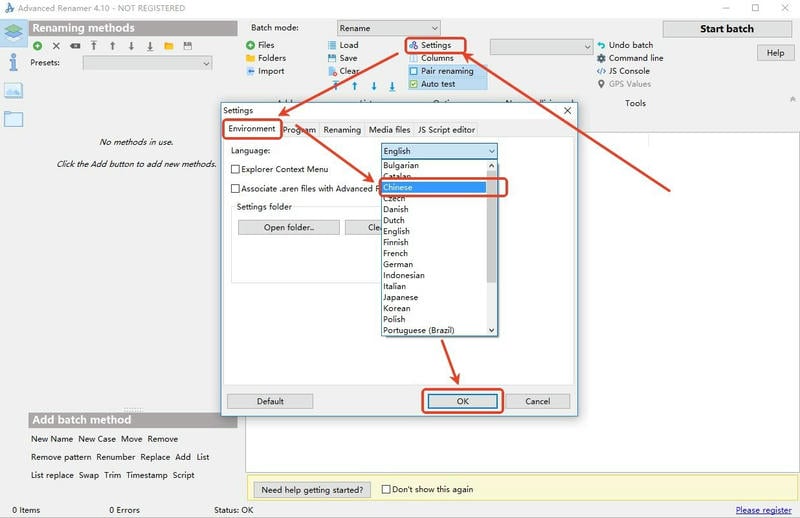Switch to the Program tab
Image resolution: width=800 pixels, height=518 pixels.
point(299,130)
